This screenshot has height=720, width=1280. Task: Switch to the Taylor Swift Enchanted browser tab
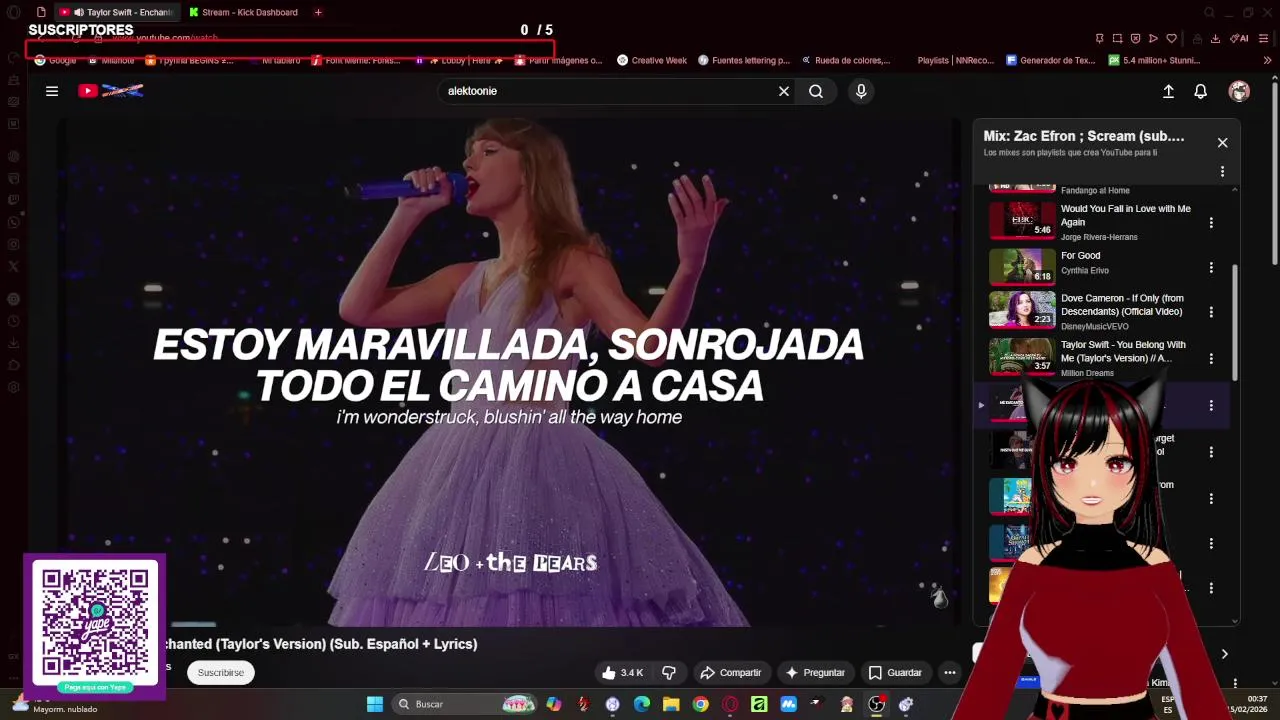(x=116, y=12)
